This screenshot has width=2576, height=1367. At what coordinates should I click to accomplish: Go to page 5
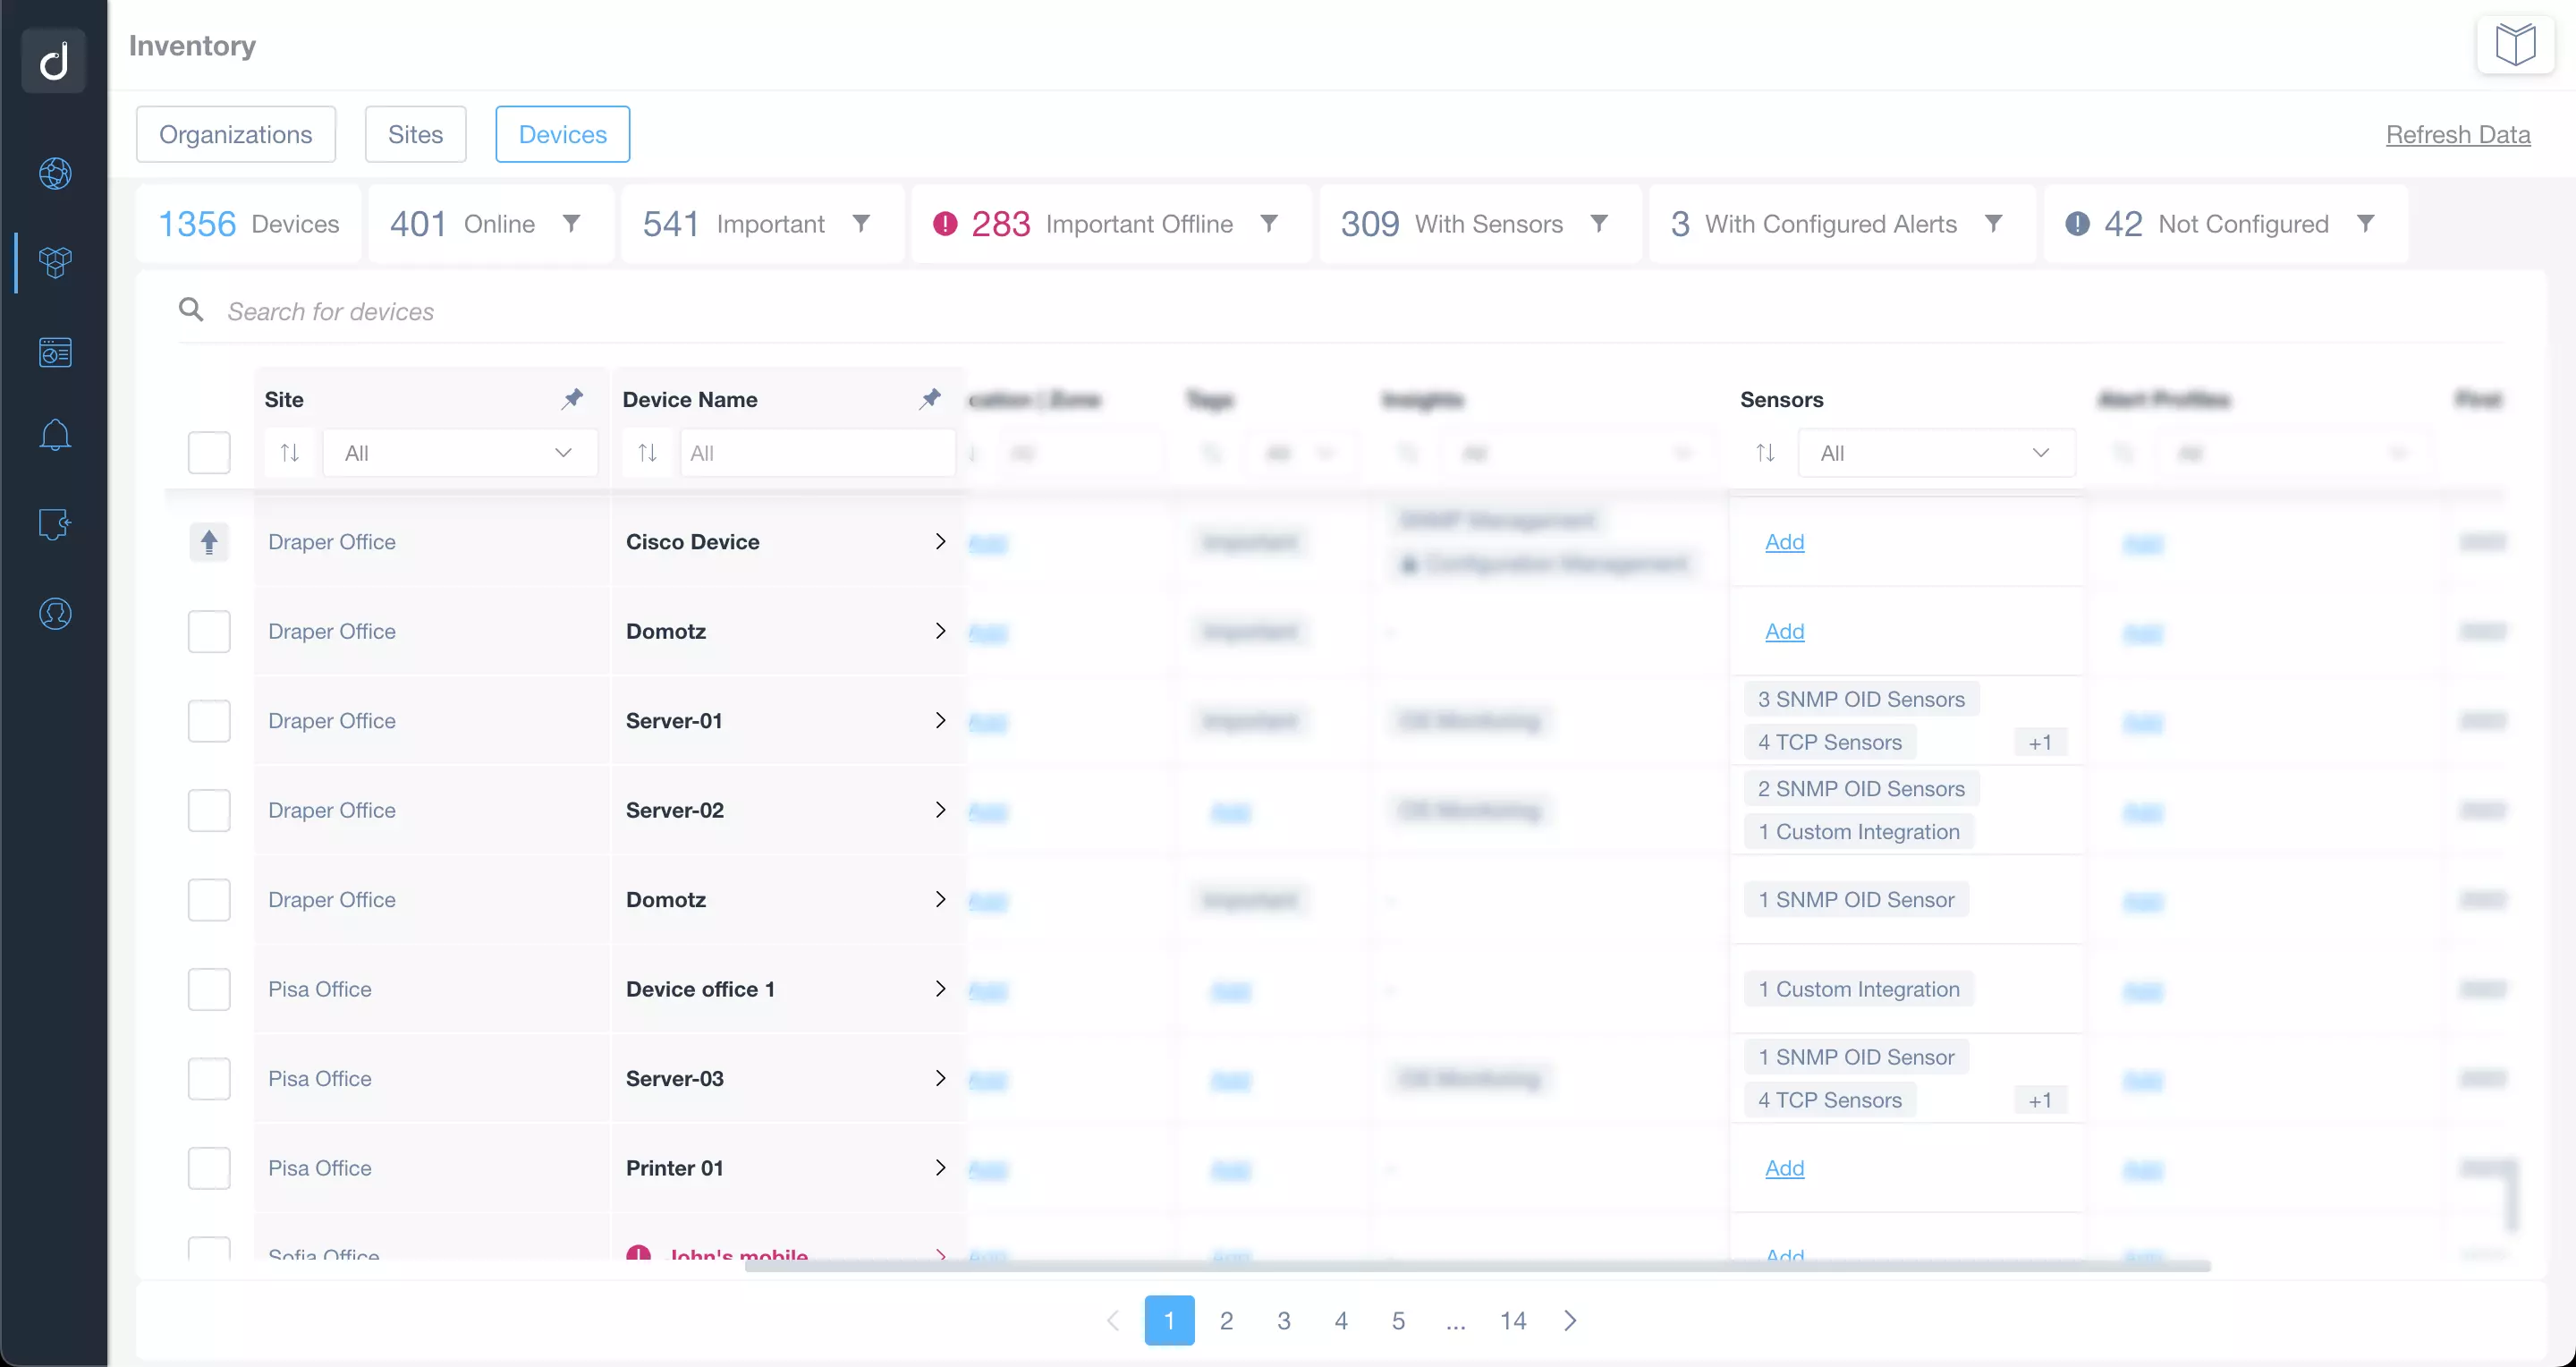pyautogui.click(x=1398, y=1321)
